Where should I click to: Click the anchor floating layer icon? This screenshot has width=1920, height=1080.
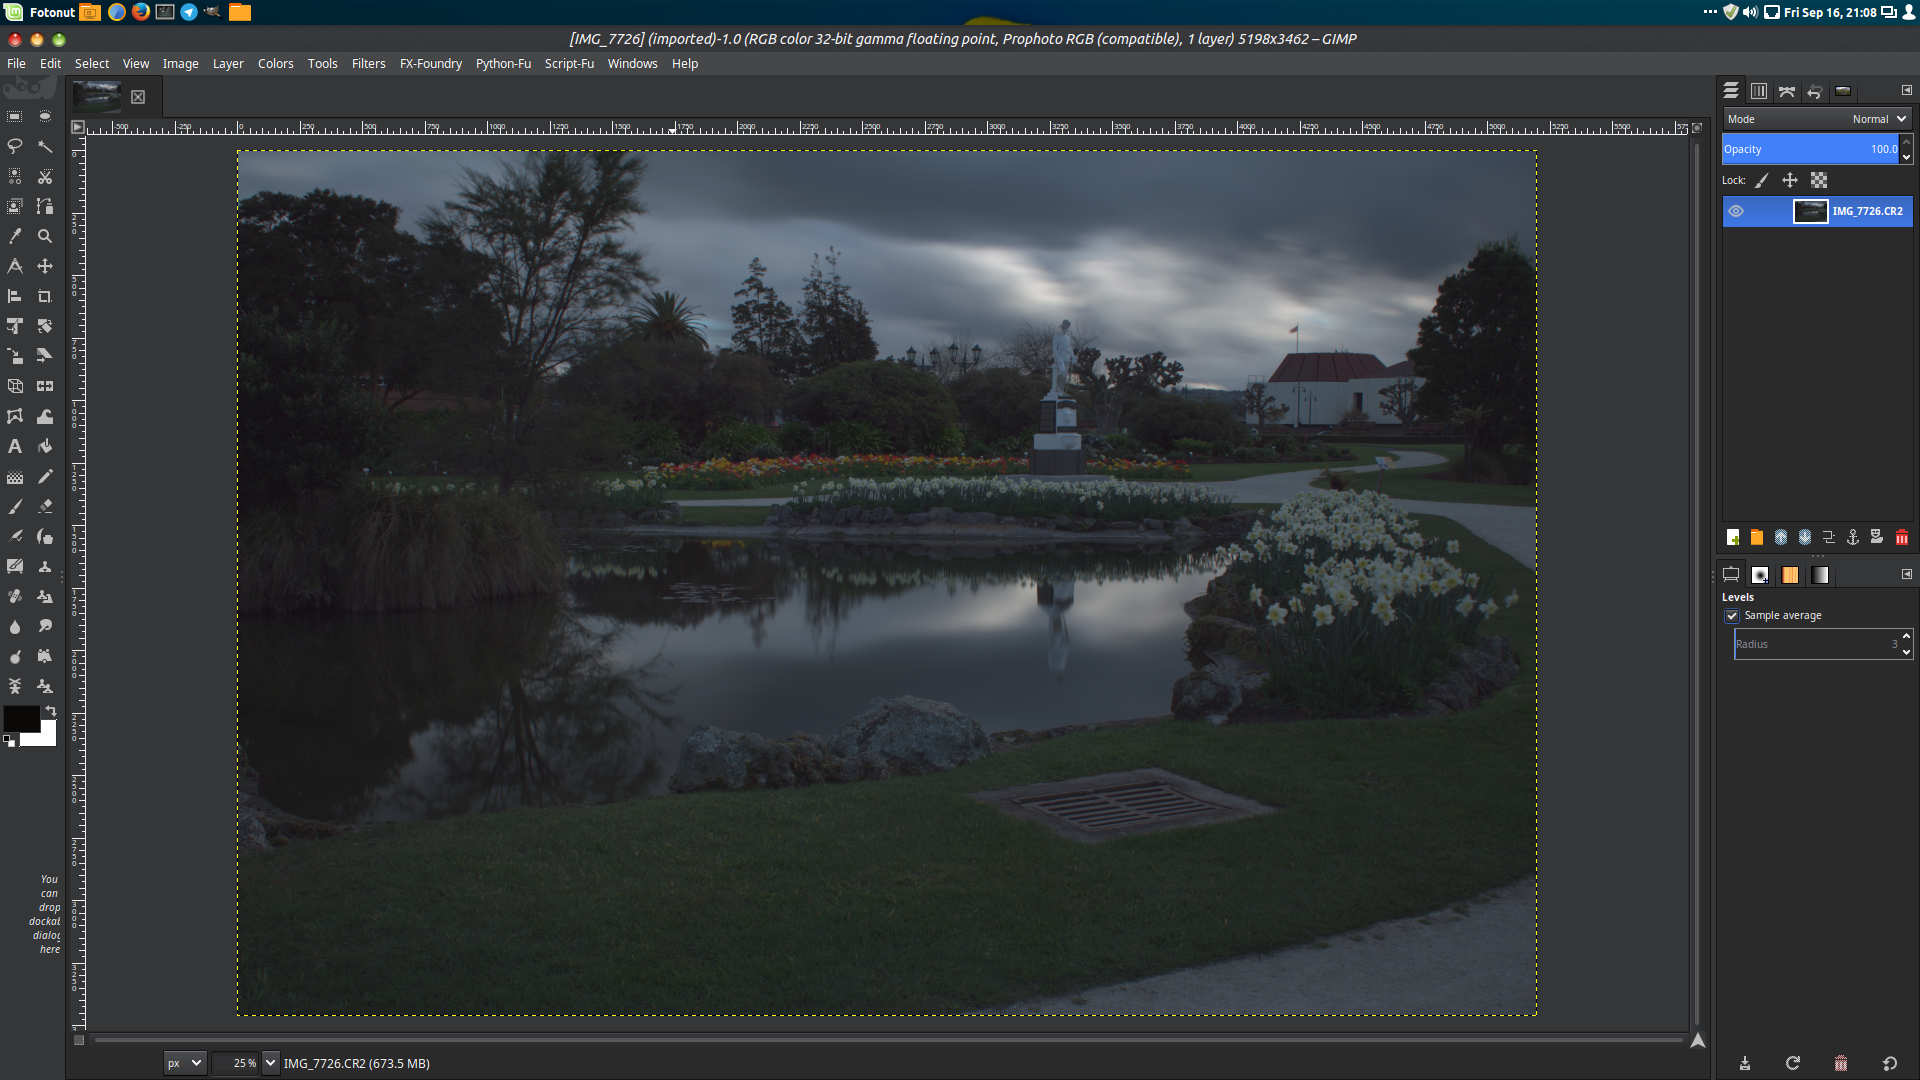pyautogui.click(x=1852, y=538)
